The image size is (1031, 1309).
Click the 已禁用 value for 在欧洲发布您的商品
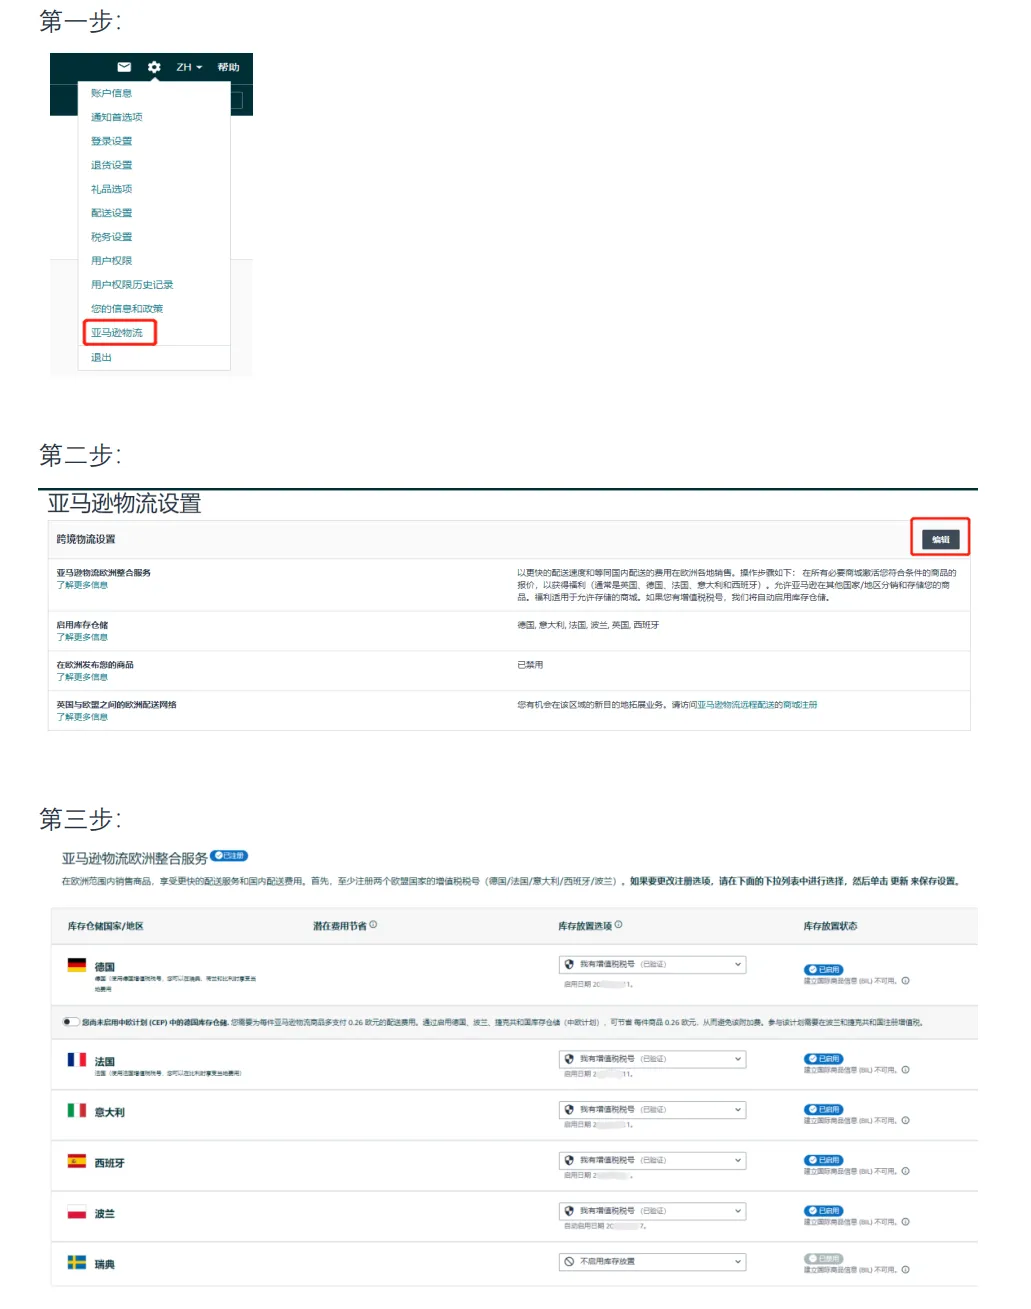[530, 665]
